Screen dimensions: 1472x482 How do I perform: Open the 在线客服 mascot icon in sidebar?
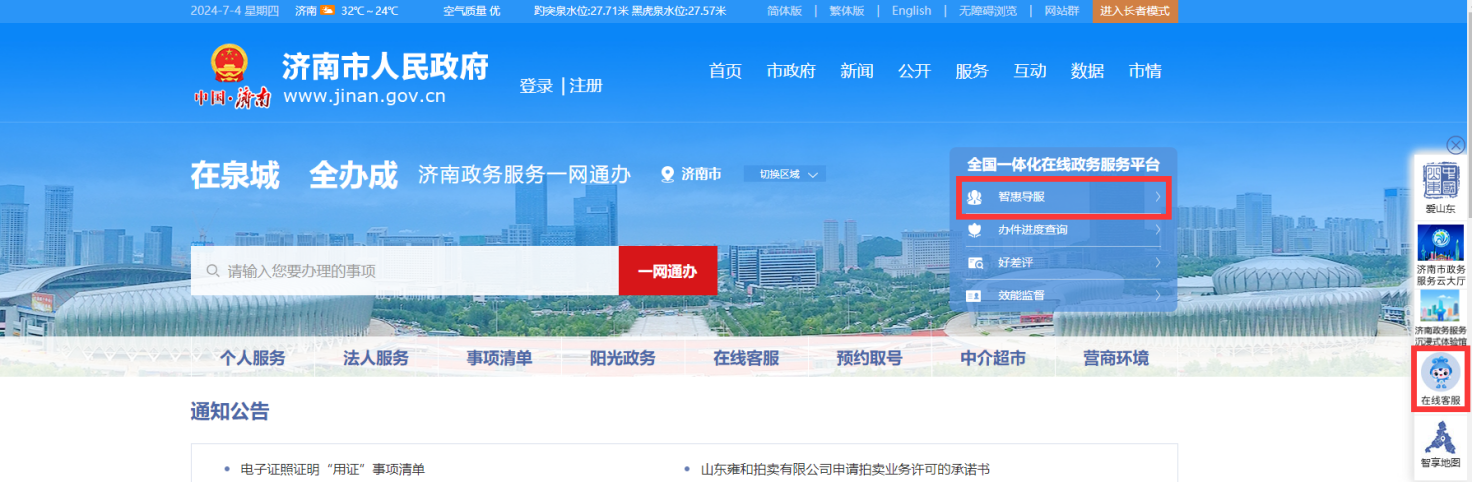tap(1440, 374)
